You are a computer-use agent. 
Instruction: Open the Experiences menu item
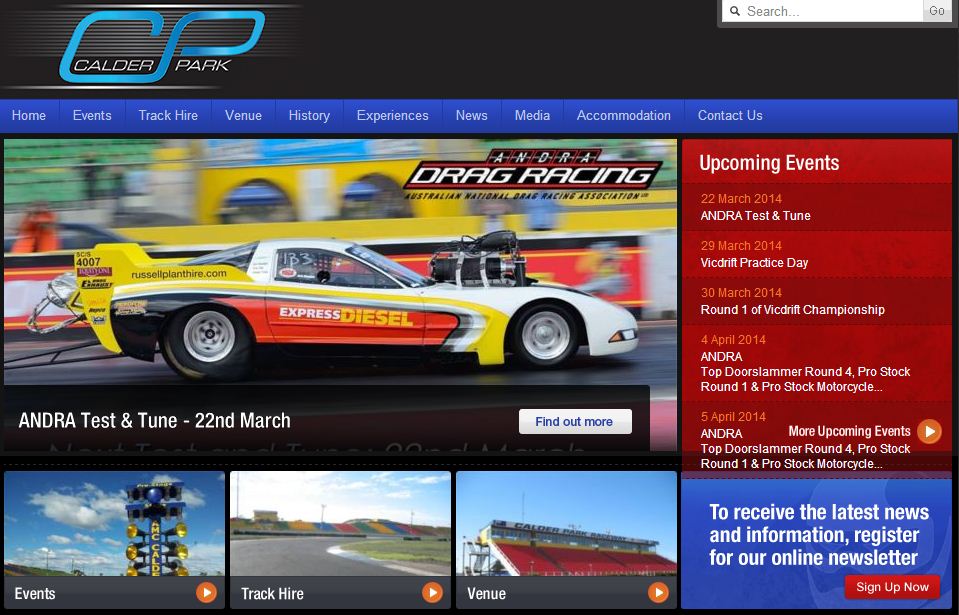point(393,116)
